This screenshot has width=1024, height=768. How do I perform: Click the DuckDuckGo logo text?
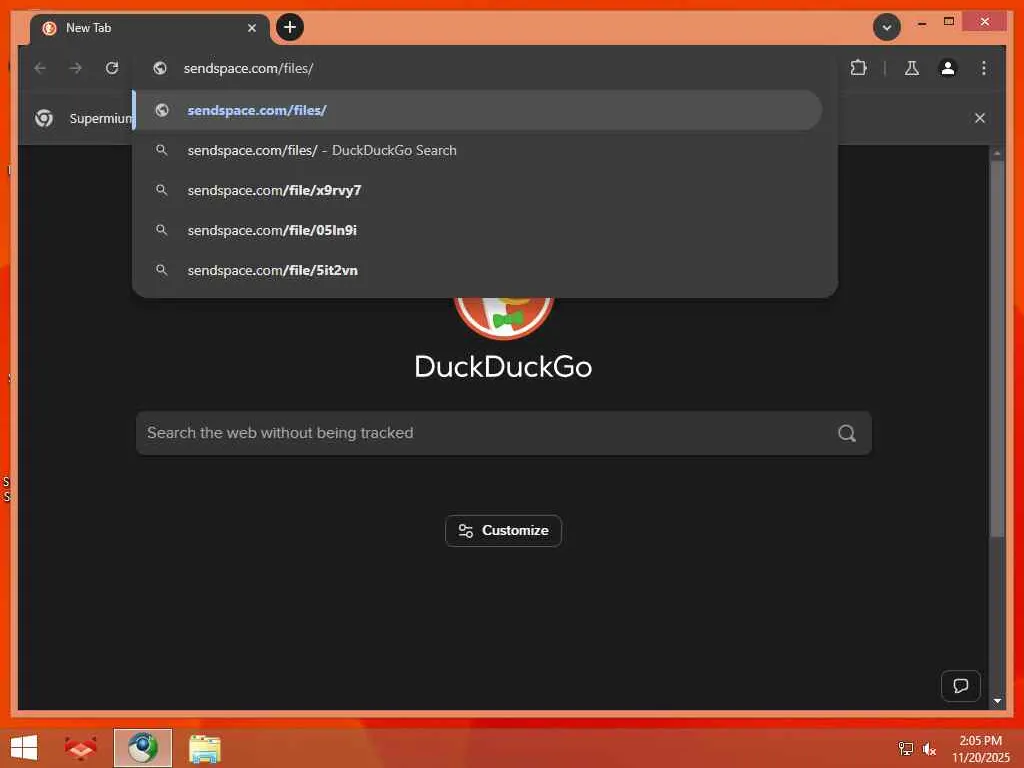click(x=504, y=366)
